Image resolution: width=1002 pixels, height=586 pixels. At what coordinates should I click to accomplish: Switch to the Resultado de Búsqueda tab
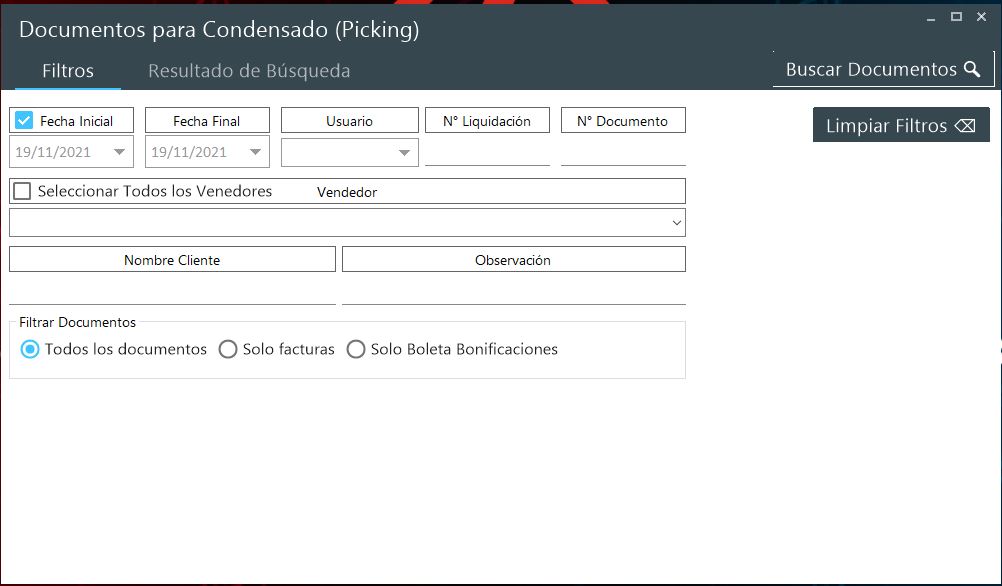point(249,71)
